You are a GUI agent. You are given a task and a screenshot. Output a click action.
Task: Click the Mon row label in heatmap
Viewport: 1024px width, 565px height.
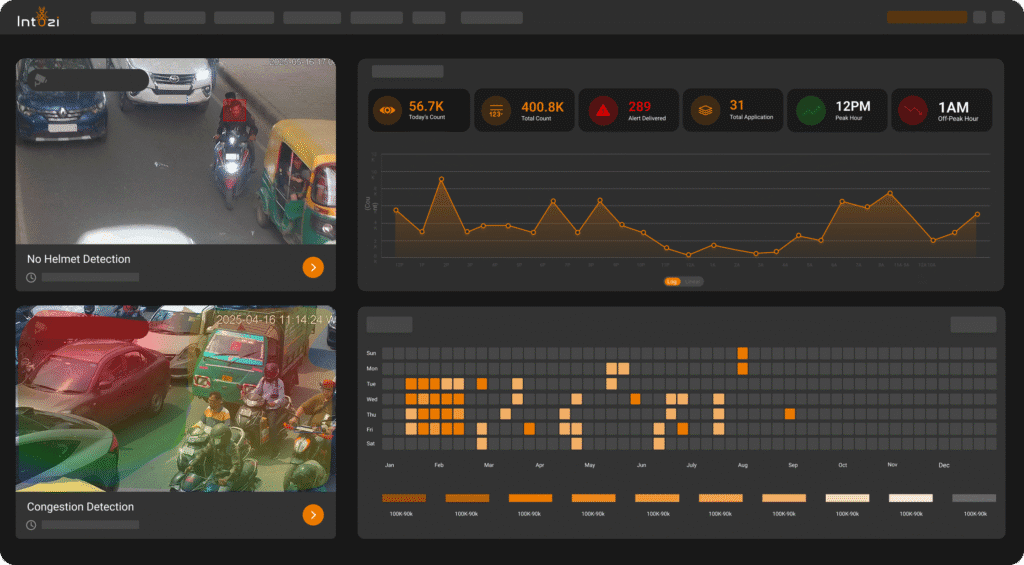(x=372, y=368)
